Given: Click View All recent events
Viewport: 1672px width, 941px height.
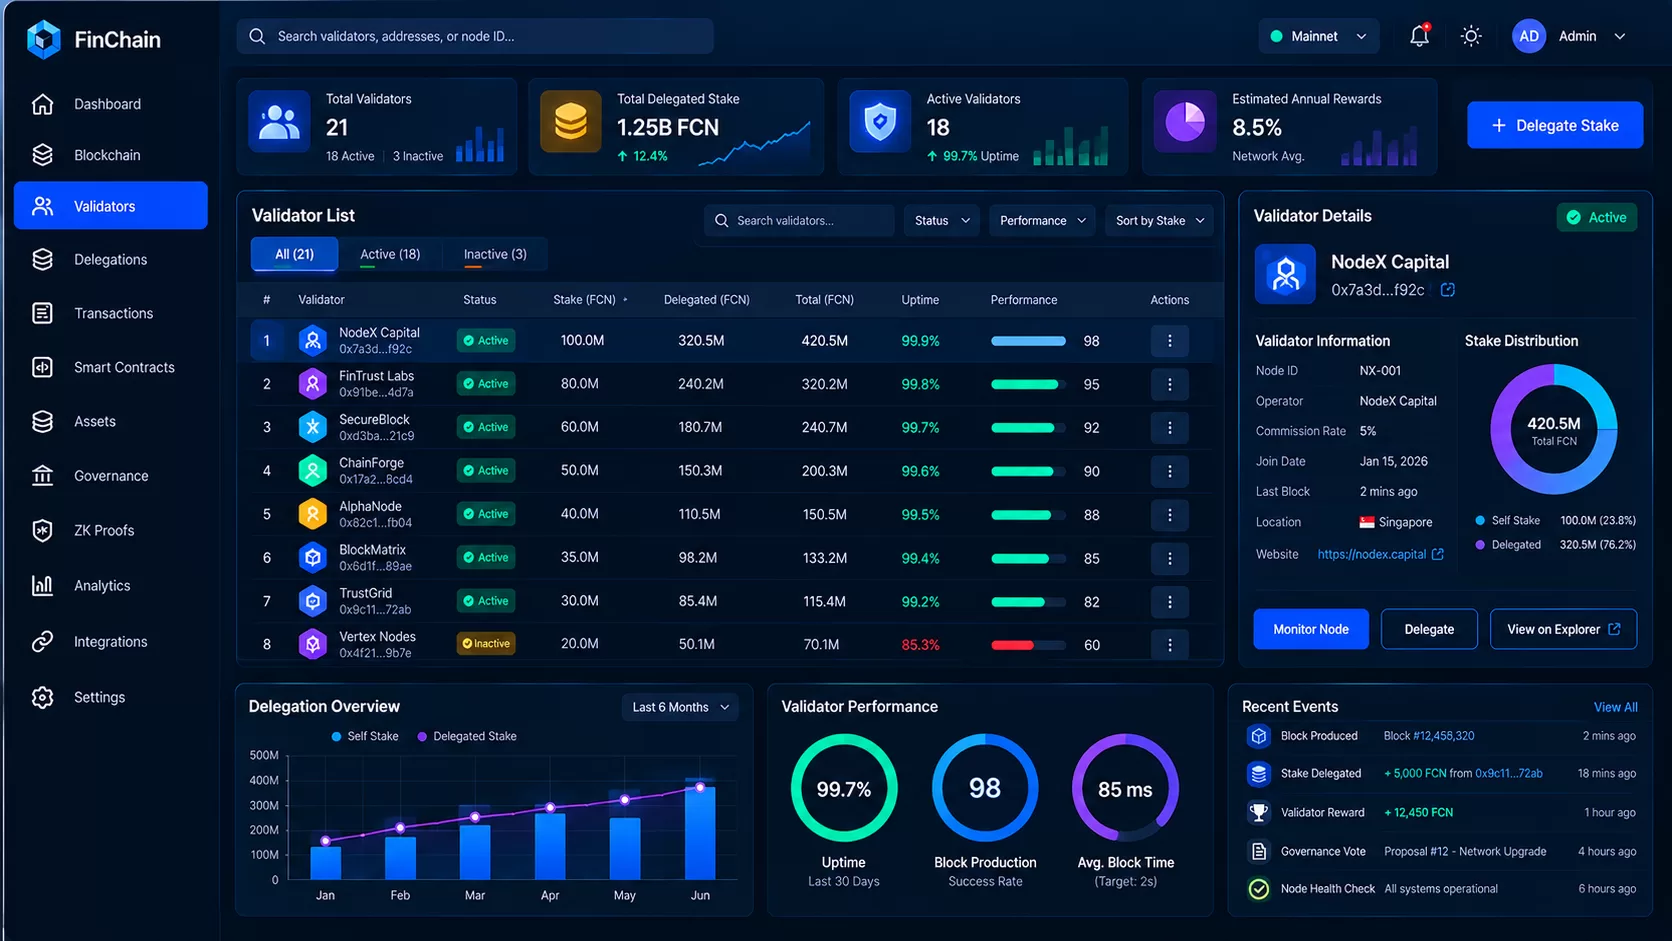Looking at the screenshot, I should click(x=1616, y=707).
